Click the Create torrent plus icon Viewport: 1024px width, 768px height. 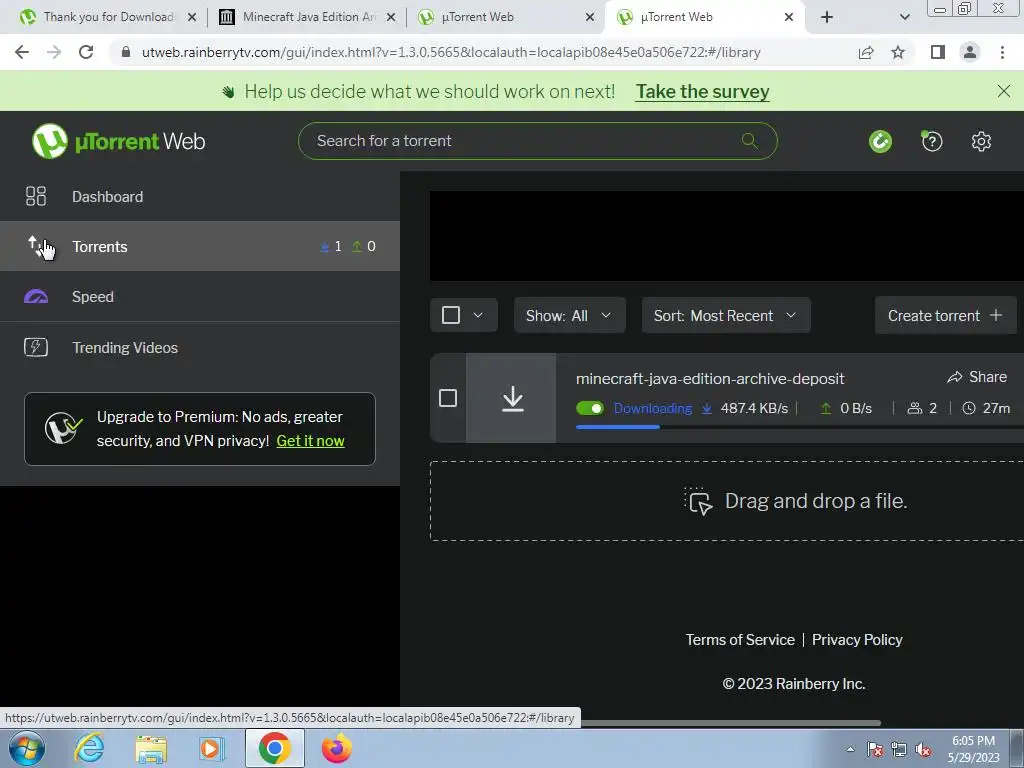coord(996,315)
